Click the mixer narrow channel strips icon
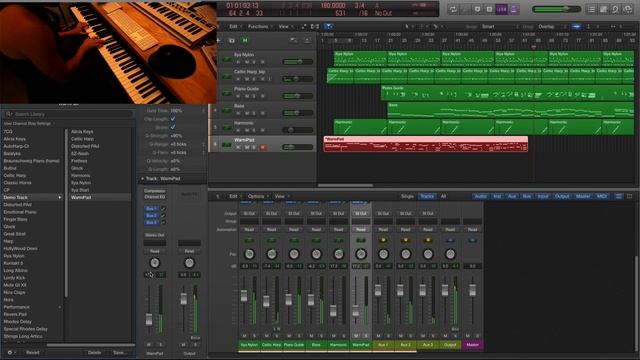This screenshot has width=640, height=360. click(x=618, y=196)
